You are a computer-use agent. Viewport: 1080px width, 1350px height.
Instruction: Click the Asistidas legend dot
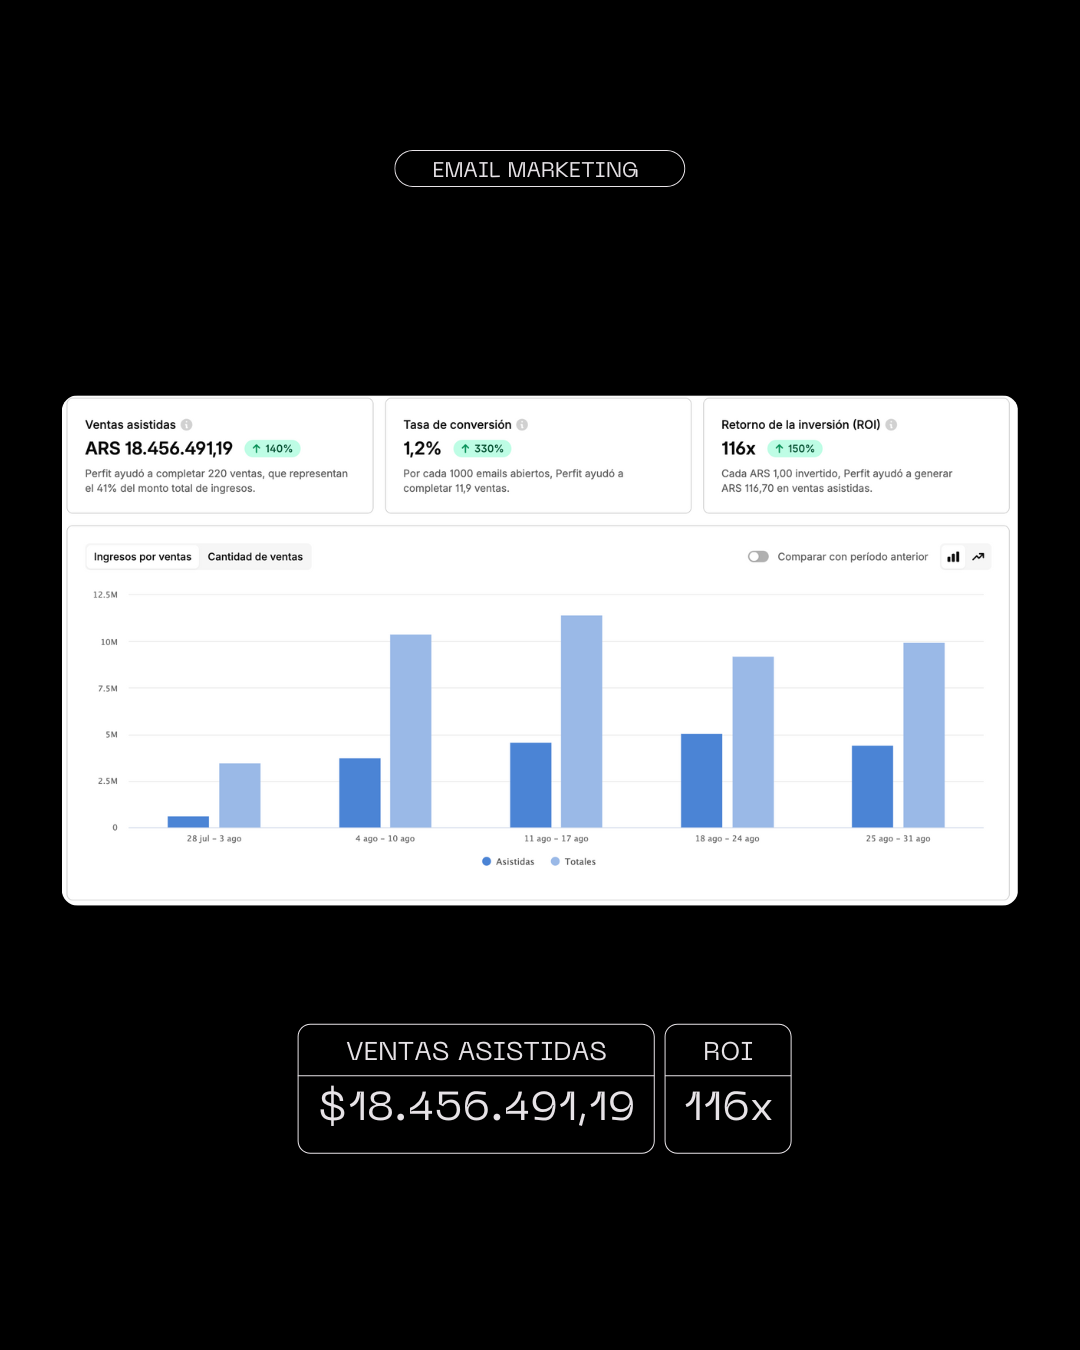[x=487, y=861]
